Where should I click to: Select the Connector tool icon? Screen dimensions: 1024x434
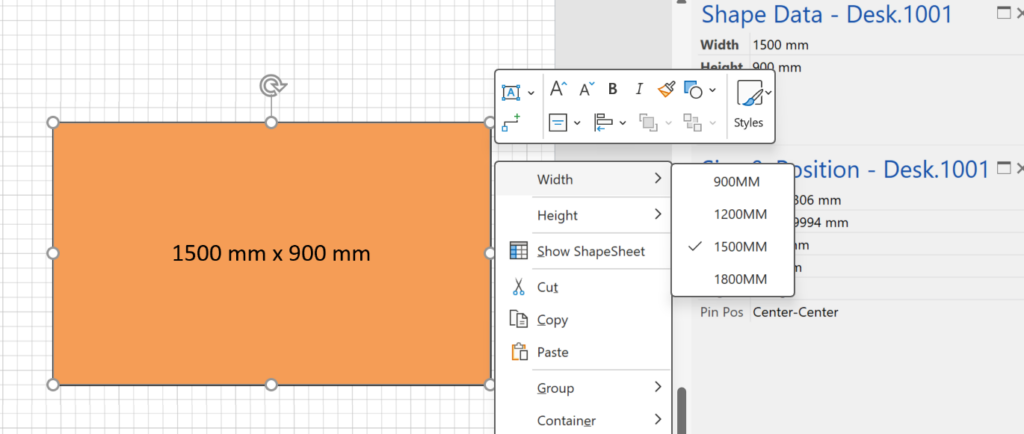pos(511,122)
